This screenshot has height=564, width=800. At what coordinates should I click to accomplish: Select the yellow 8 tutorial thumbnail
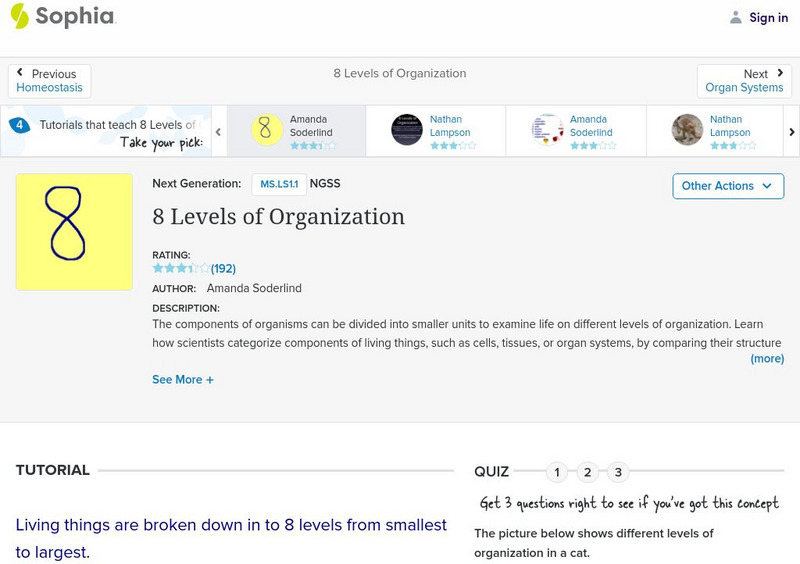pyautogui.click(x=265, y=130)
